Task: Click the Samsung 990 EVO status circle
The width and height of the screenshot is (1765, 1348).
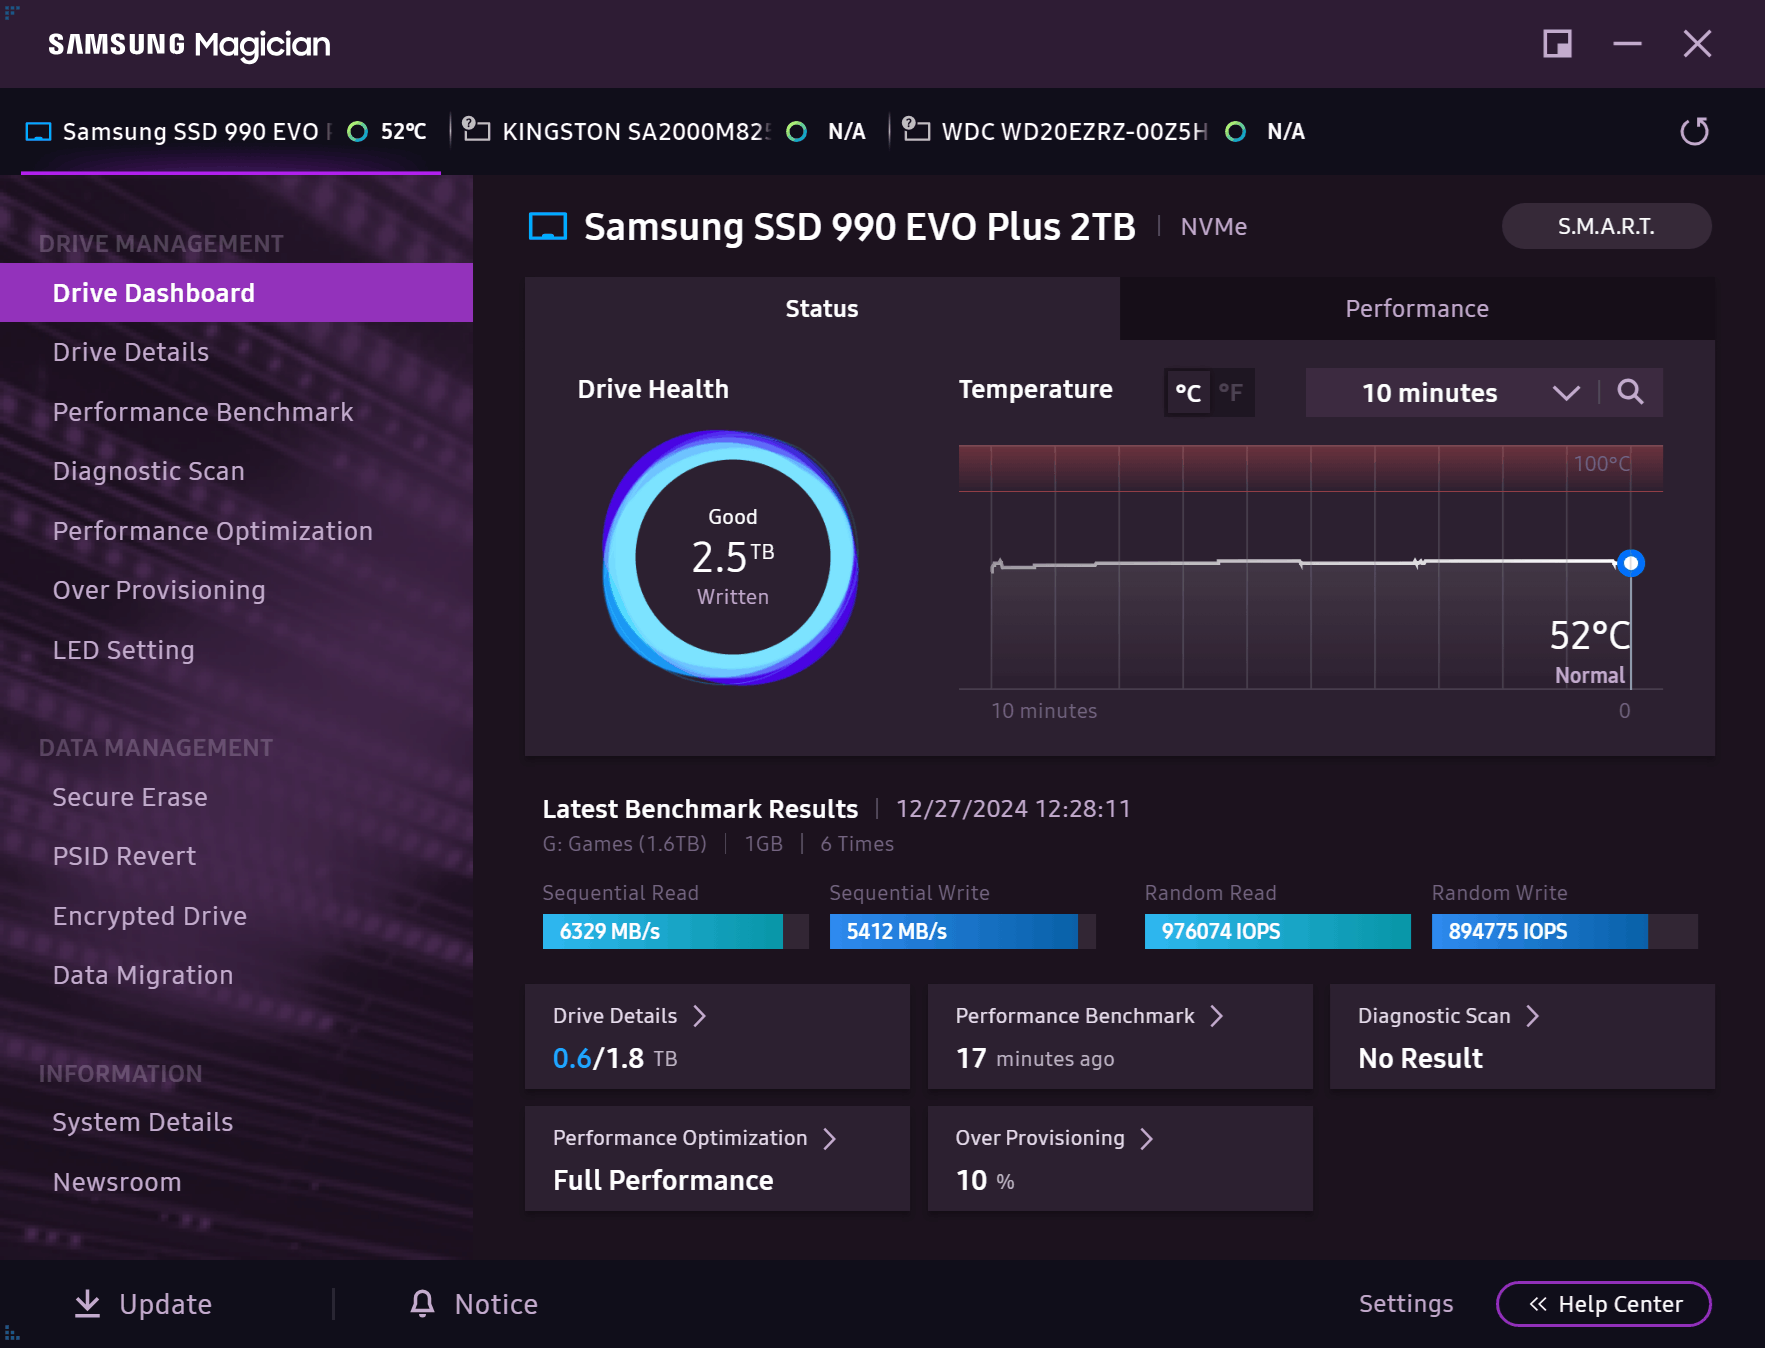Action: (357, 132)
